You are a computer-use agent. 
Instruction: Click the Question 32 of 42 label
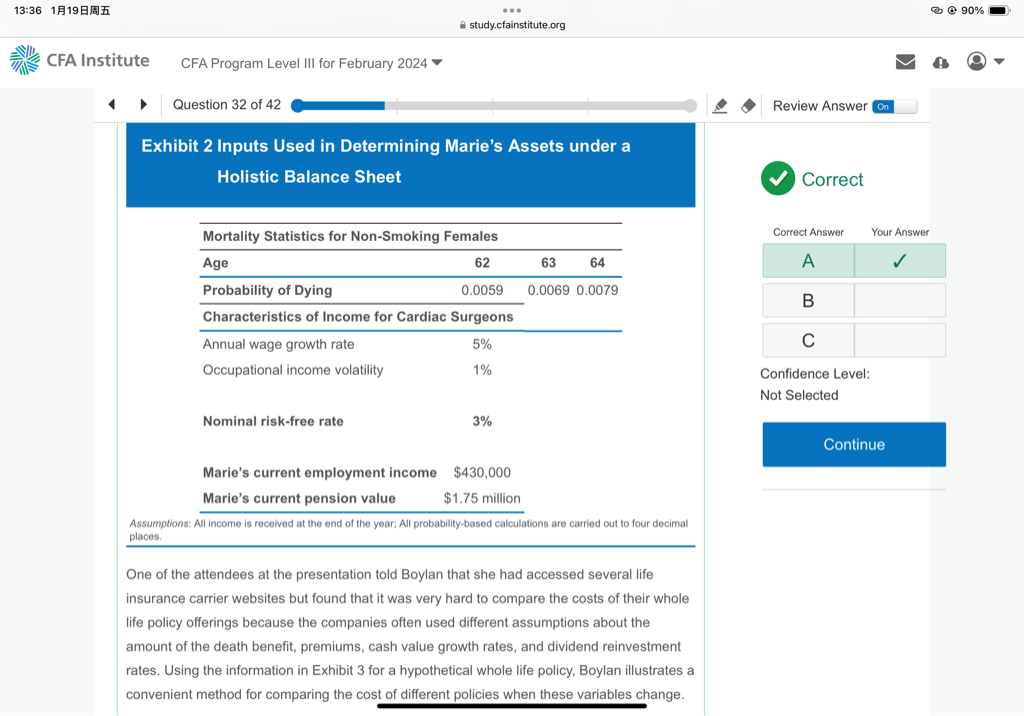coord(227,105)
